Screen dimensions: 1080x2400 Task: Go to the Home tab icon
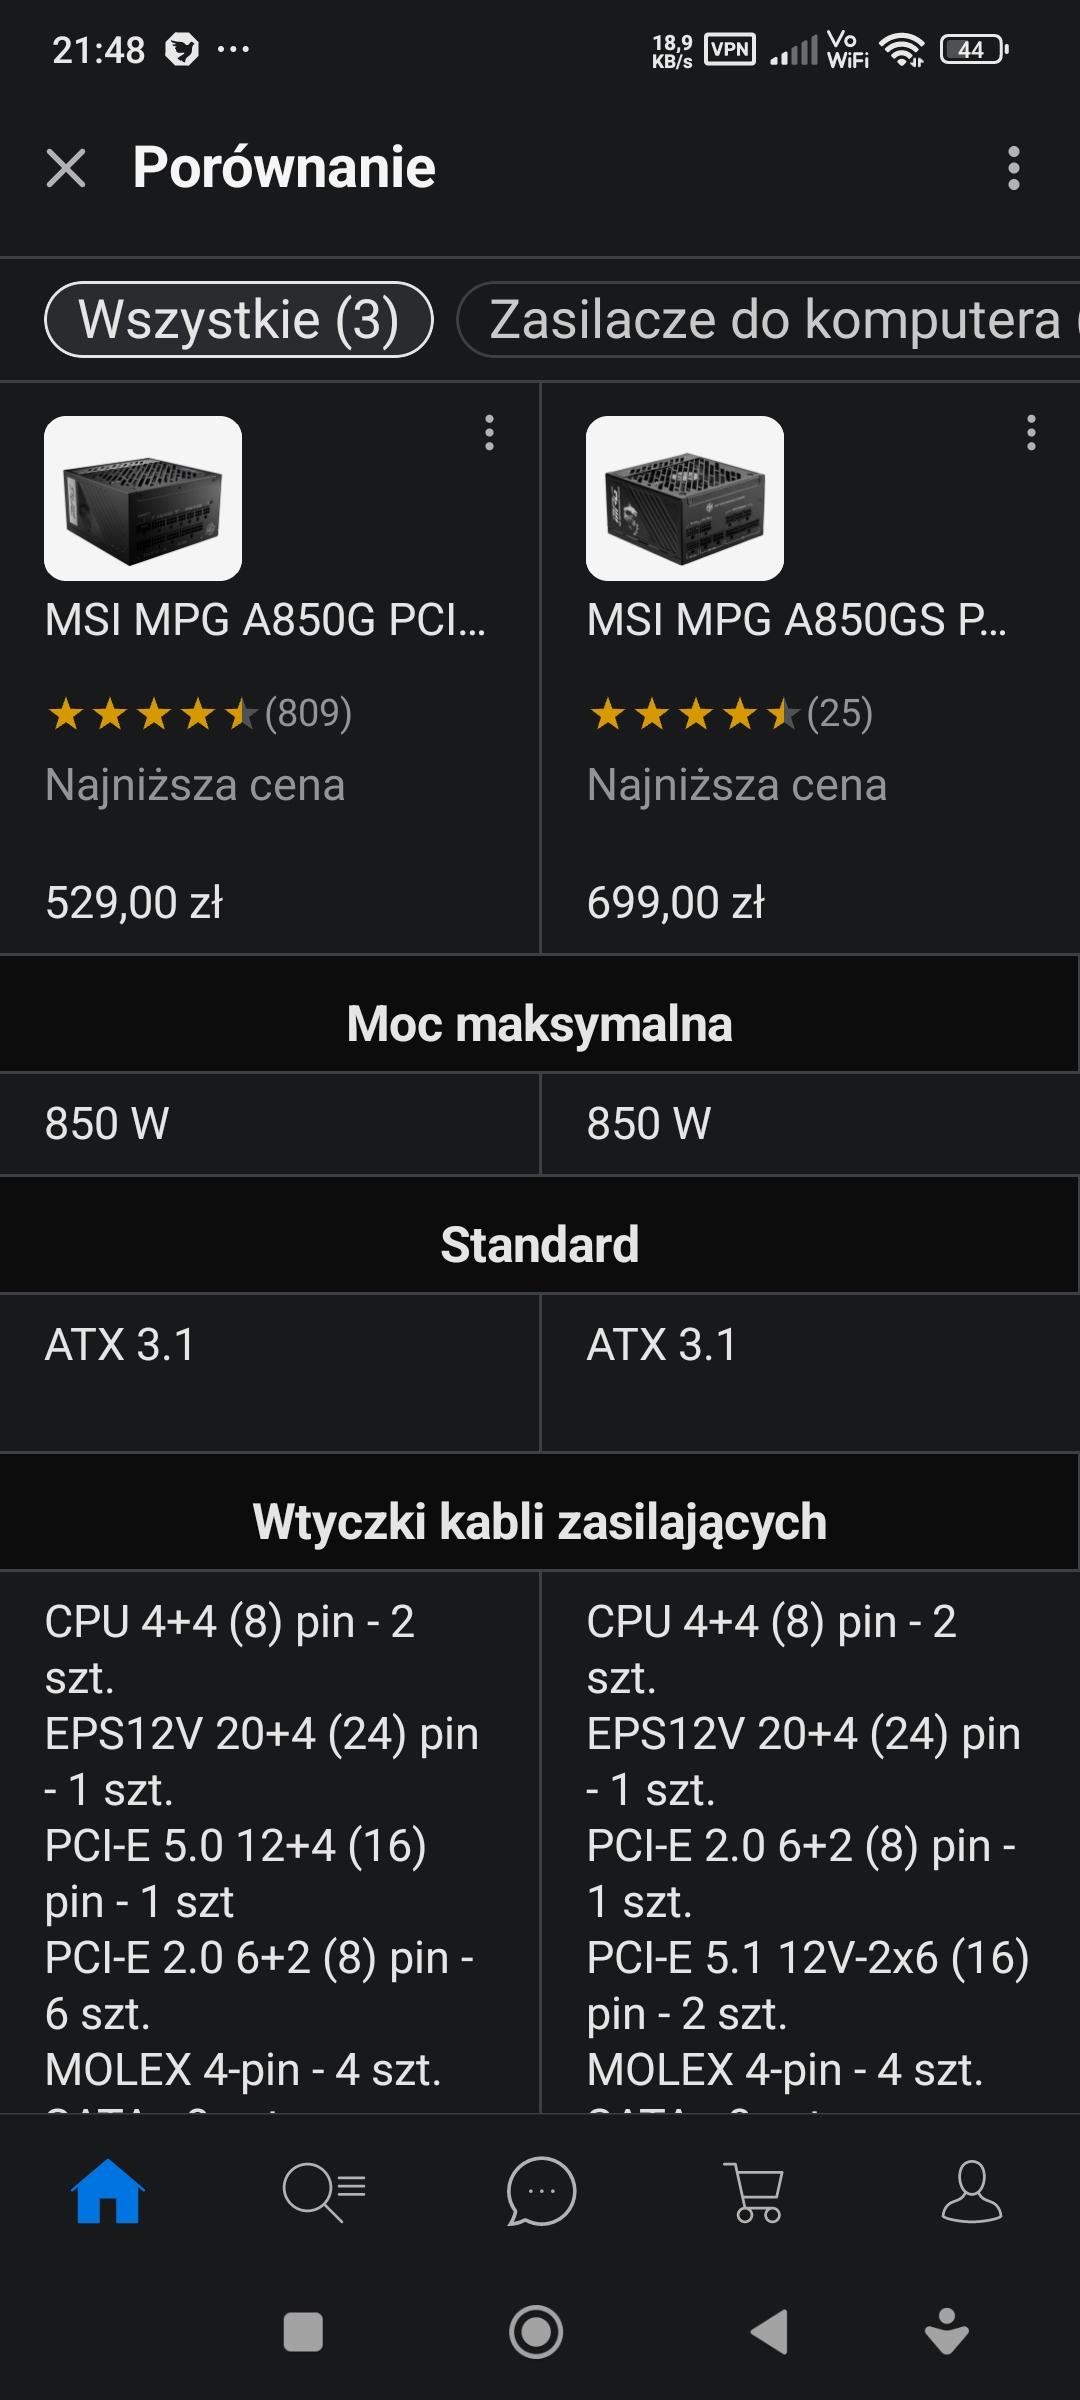[x=108, y=2191]
